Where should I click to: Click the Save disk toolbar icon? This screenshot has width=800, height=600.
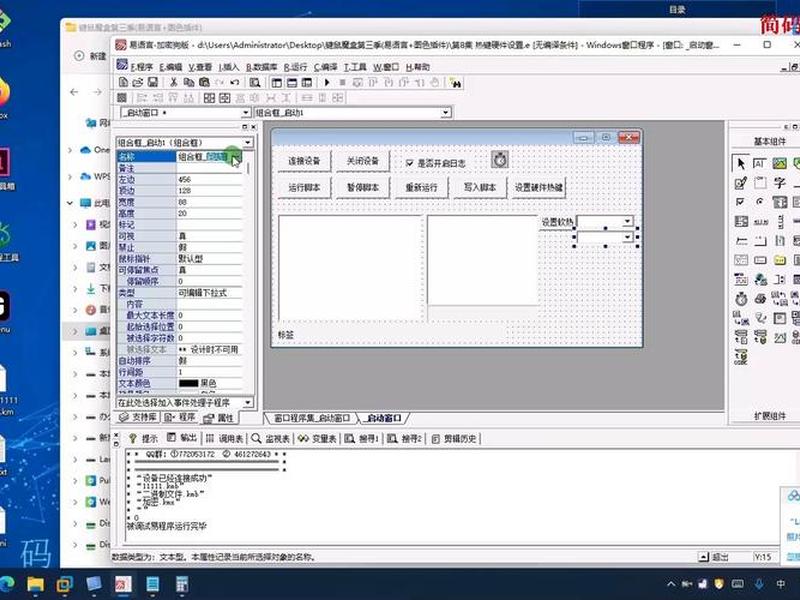tap(152, 82)
